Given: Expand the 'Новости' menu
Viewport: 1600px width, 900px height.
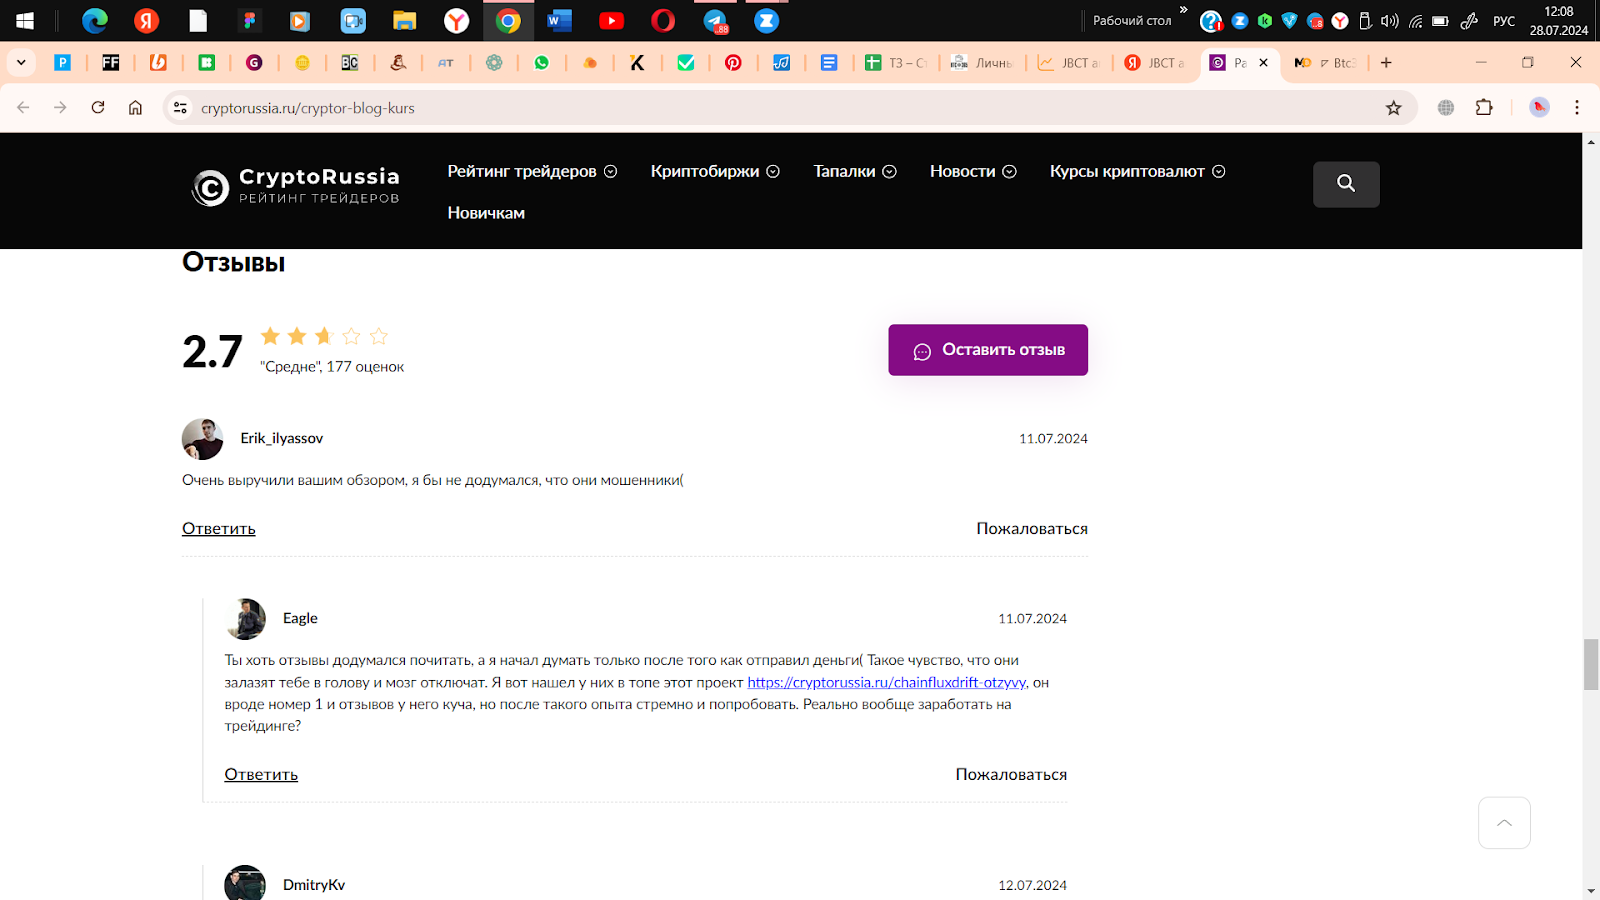Looking at the screenshot, I should click(973, 171).
